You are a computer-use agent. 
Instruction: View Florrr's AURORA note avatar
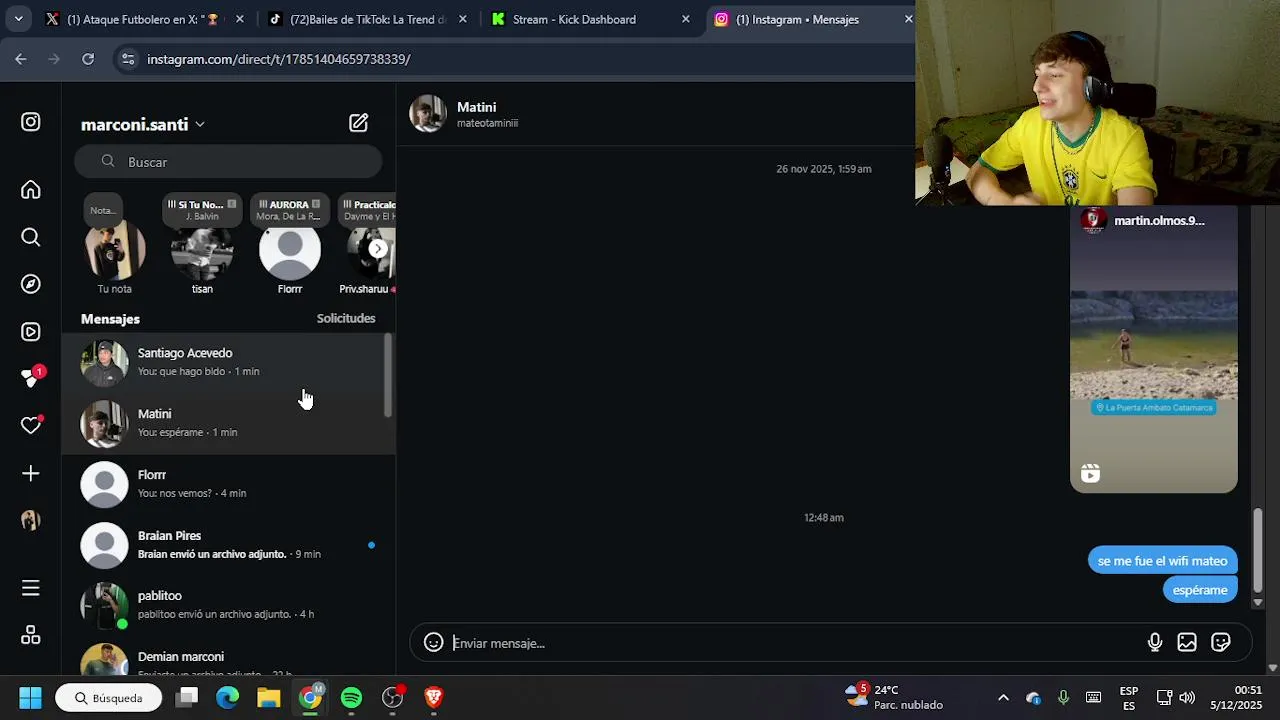click(x=290, y=250)
